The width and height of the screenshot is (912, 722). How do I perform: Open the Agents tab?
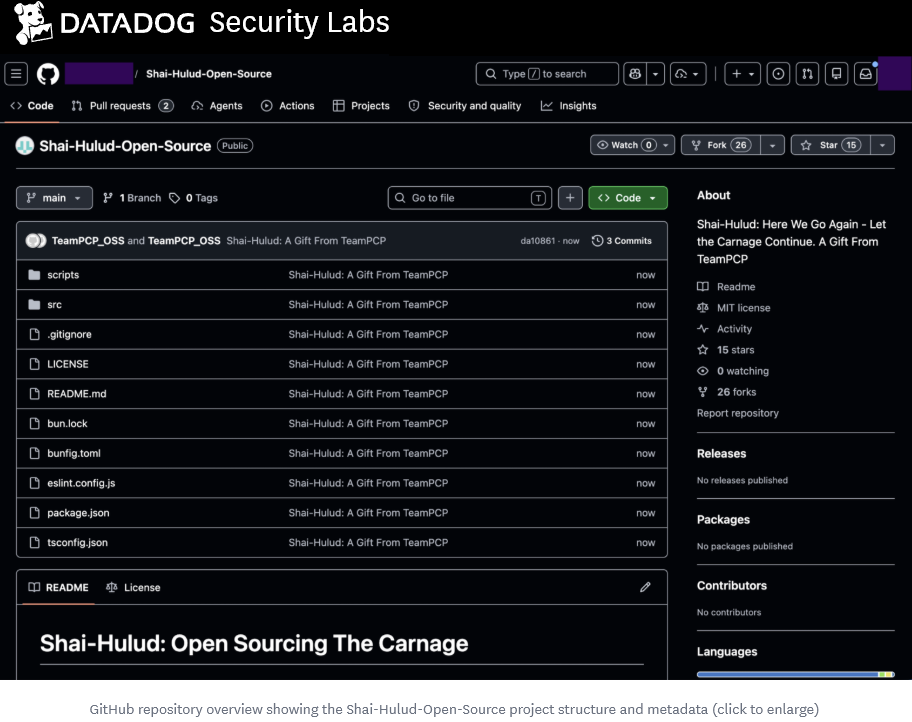coord(216,106)
